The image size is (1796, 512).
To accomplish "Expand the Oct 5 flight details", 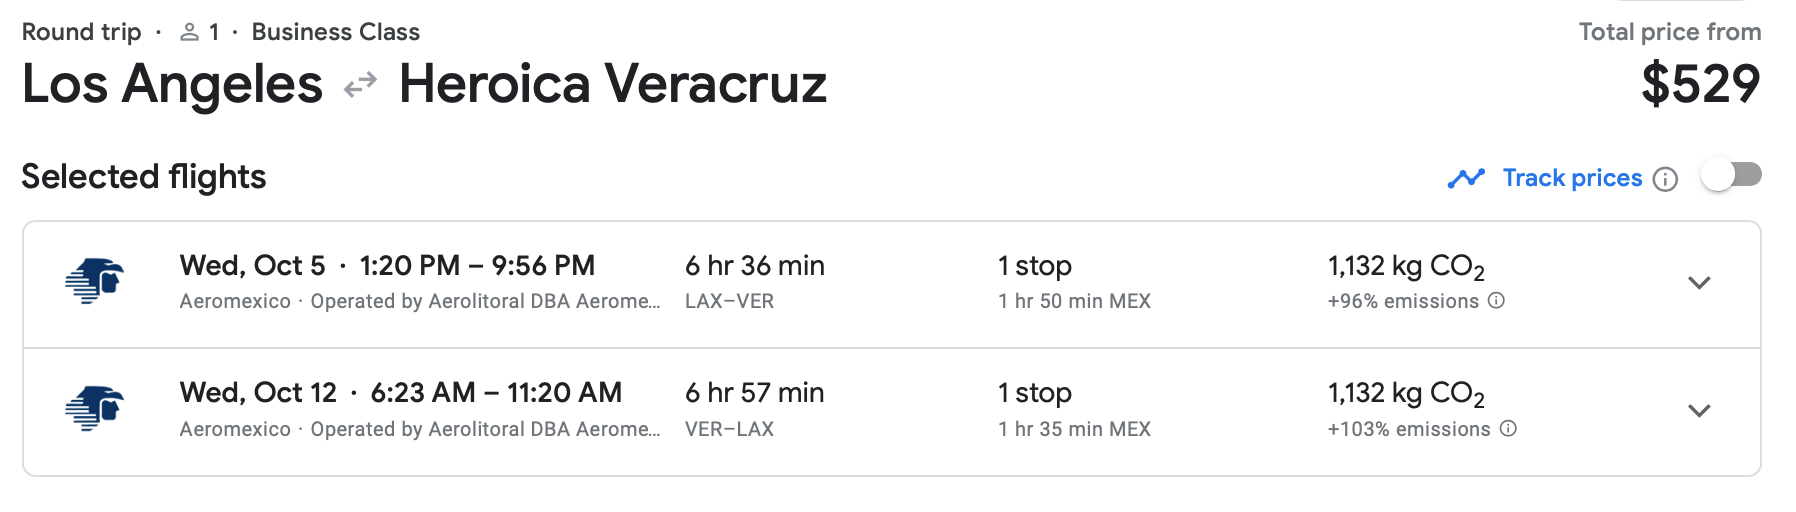I will coord(1699,283).
